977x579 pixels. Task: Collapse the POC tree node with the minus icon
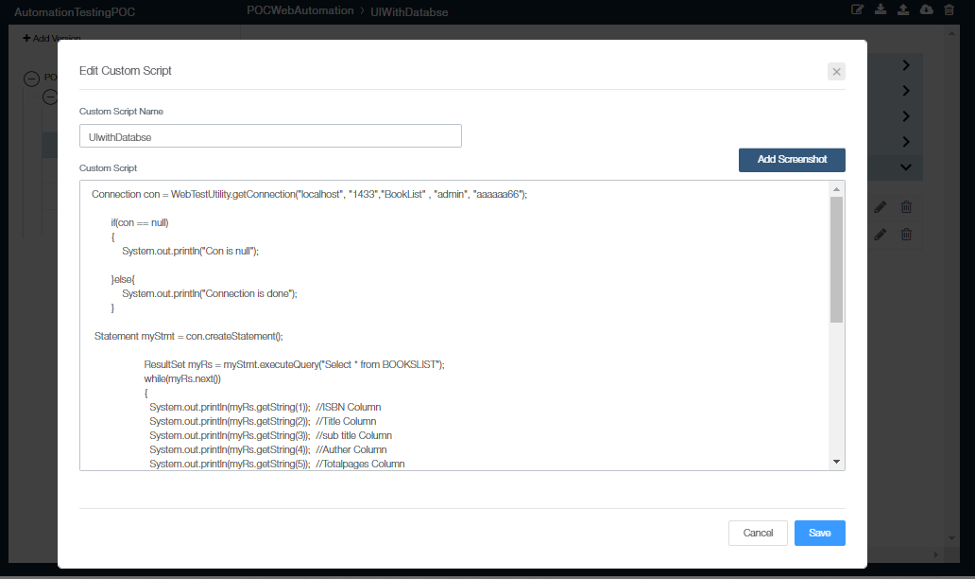34,77
